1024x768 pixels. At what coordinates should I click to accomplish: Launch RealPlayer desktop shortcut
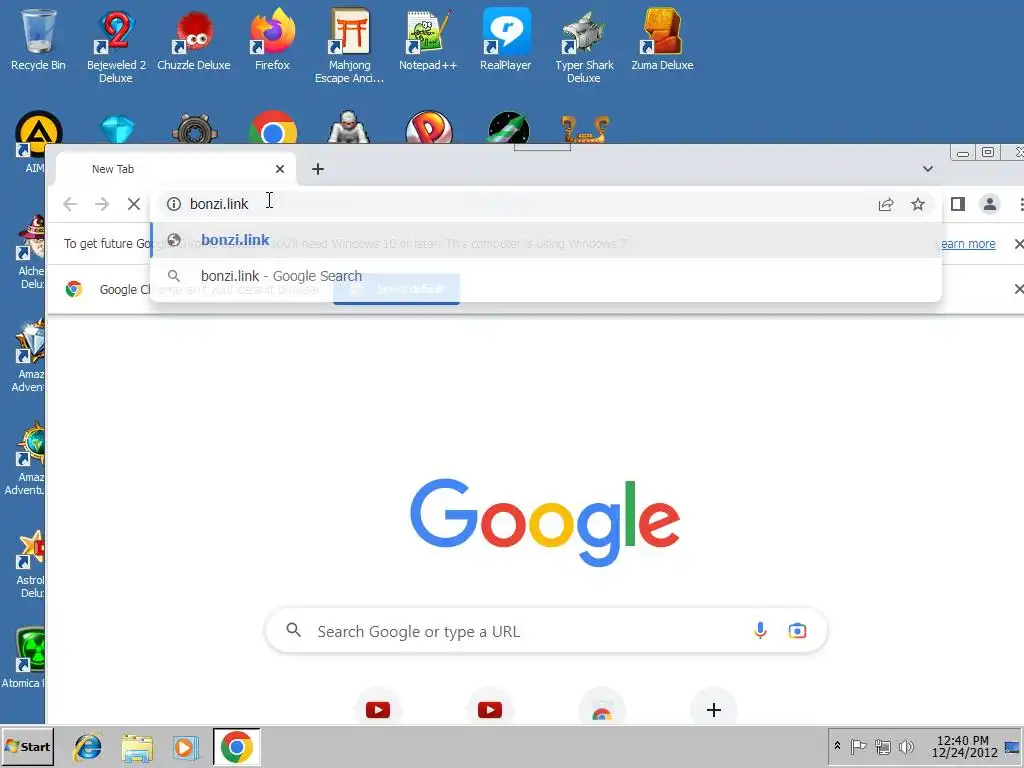[x=505, y=39]
